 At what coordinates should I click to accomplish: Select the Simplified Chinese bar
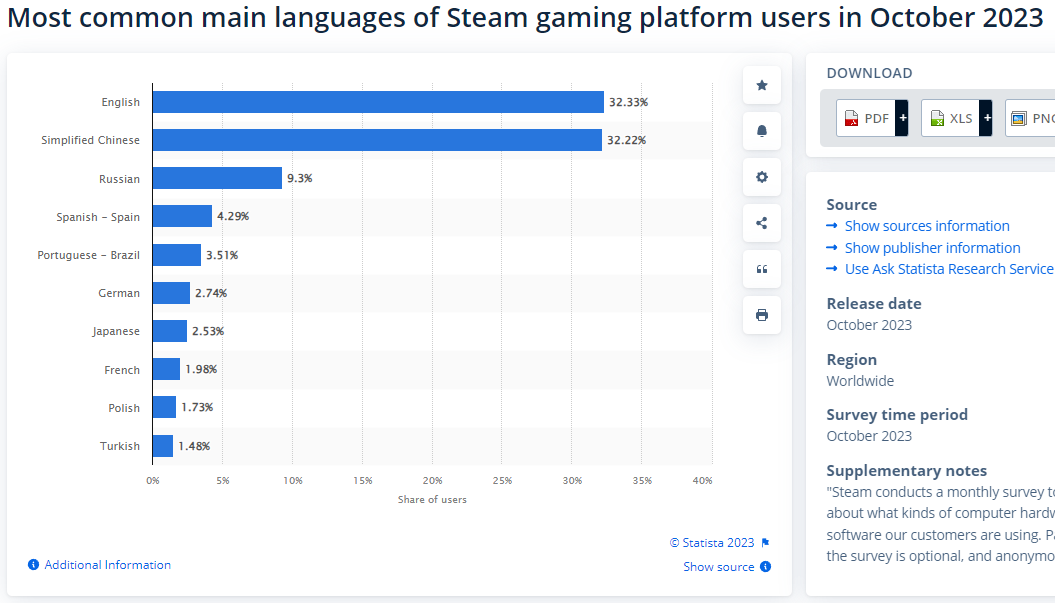point(377,140)
